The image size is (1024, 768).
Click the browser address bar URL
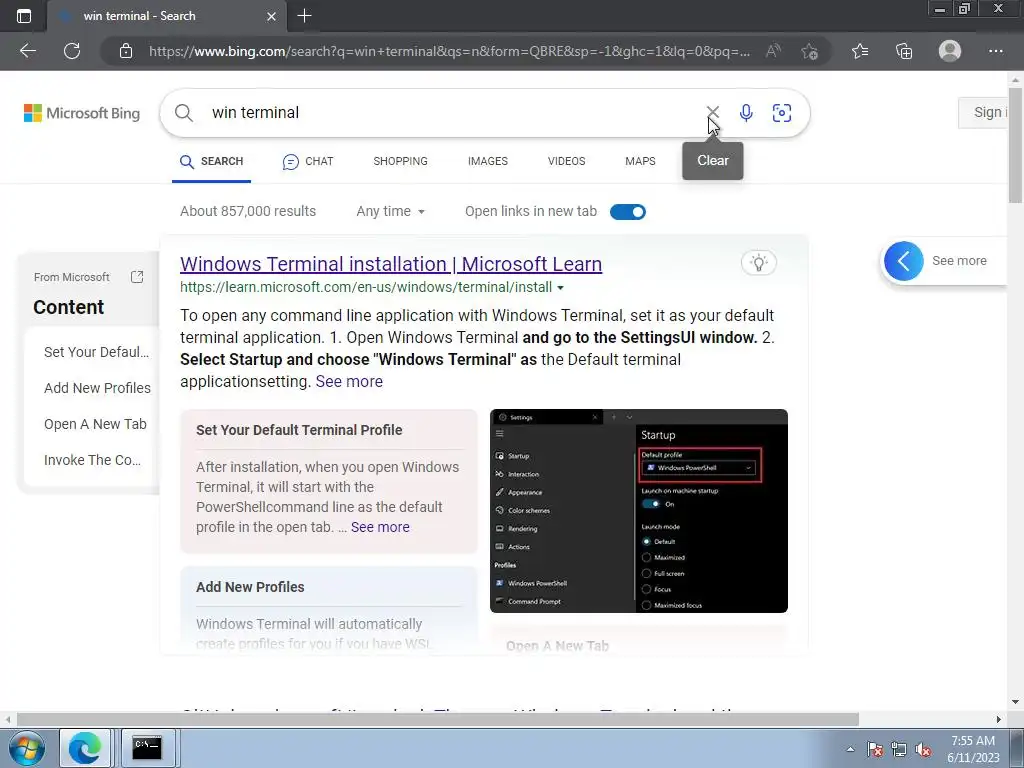click(449, 51)
